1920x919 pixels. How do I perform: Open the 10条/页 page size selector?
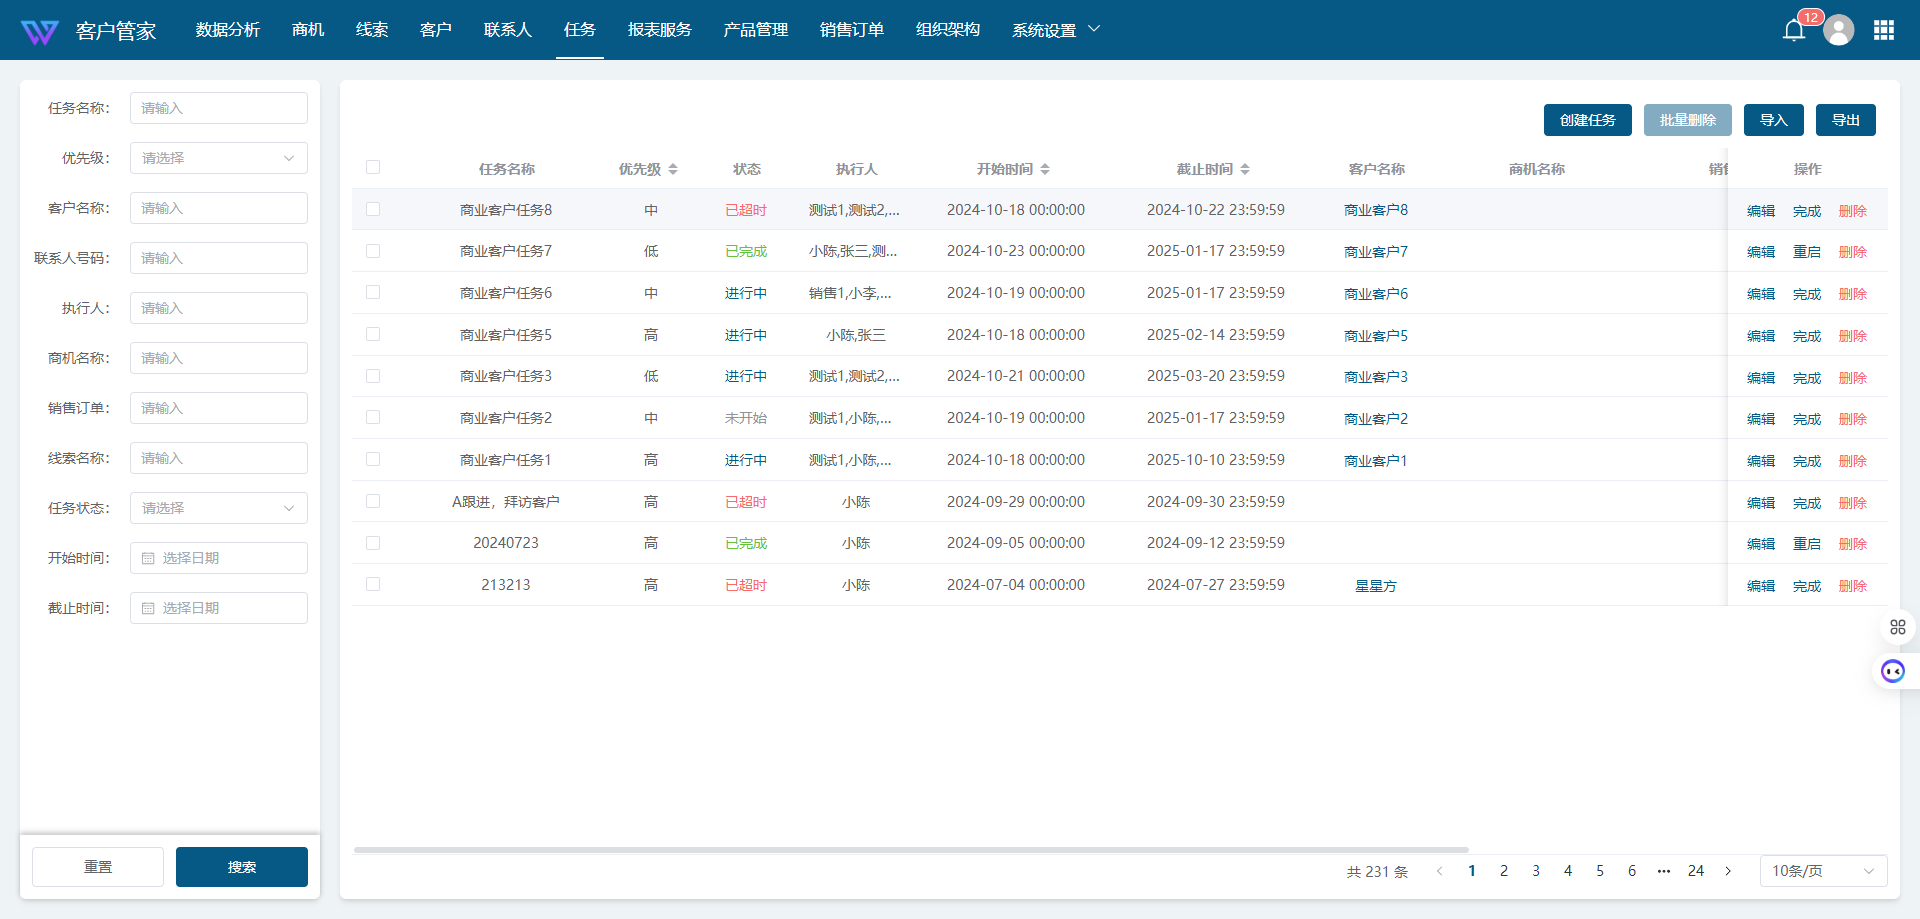click(x=1822, y=871)
